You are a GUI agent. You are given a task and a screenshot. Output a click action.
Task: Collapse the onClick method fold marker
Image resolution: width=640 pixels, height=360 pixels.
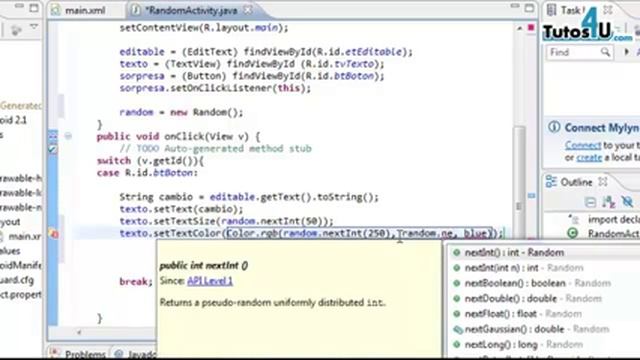click(x=68, y=136)
